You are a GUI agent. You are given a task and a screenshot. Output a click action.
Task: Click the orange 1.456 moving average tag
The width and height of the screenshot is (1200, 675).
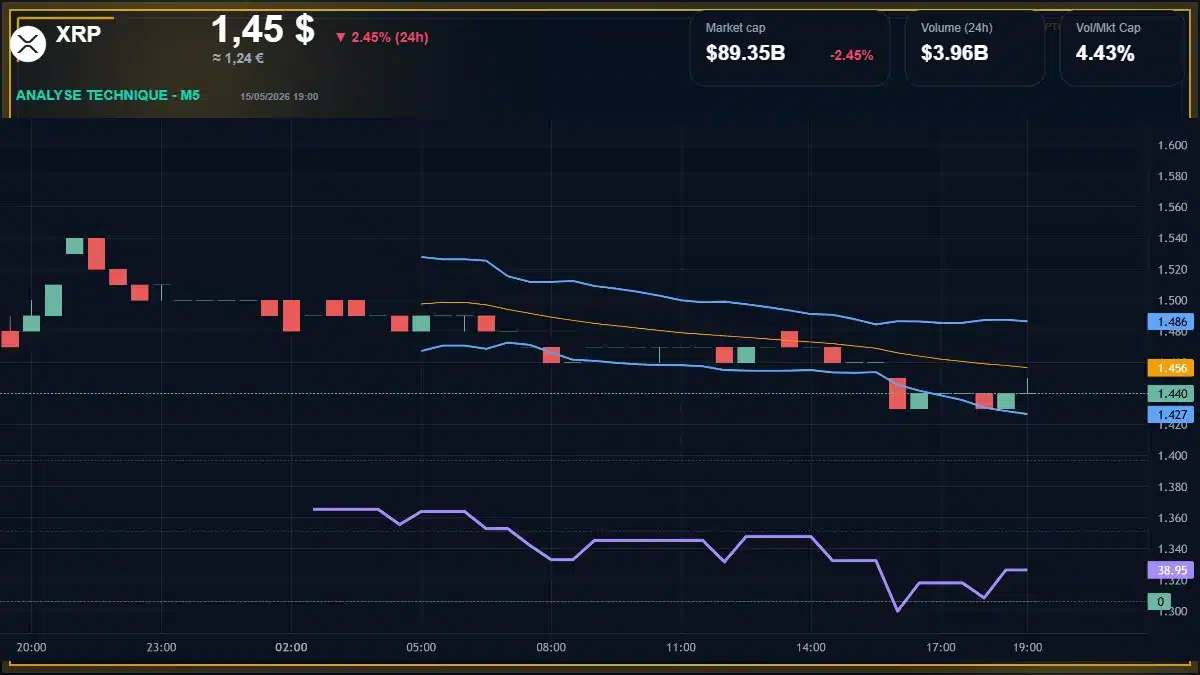1171,368
